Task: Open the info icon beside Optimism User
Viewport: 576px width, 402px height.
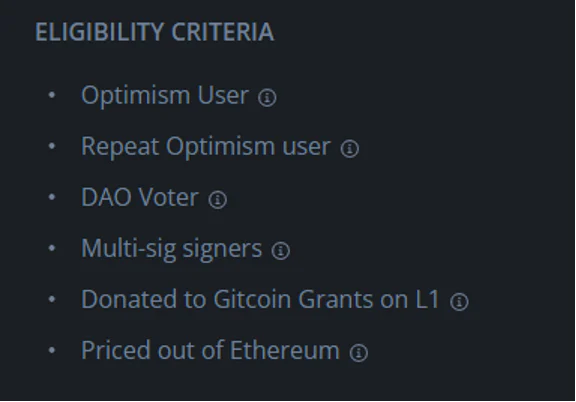Action: 267,98
